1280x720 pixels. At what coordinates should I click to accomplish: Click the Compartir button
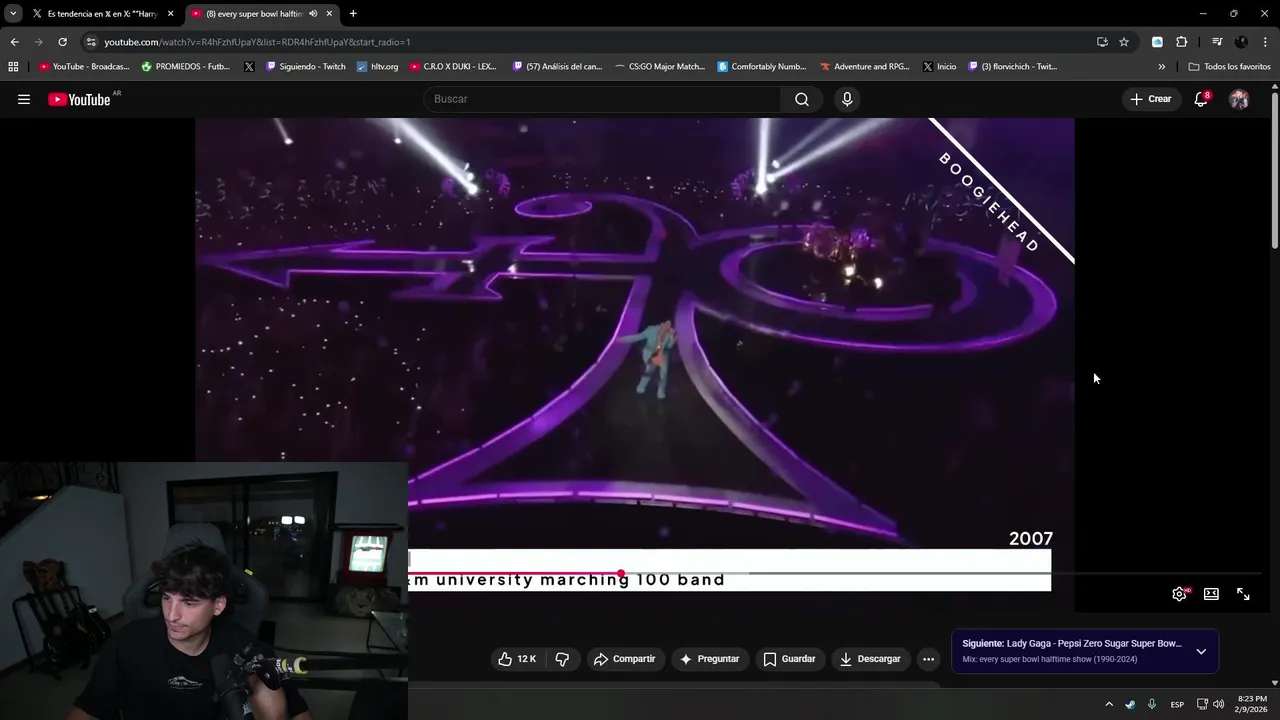point(624,659)
